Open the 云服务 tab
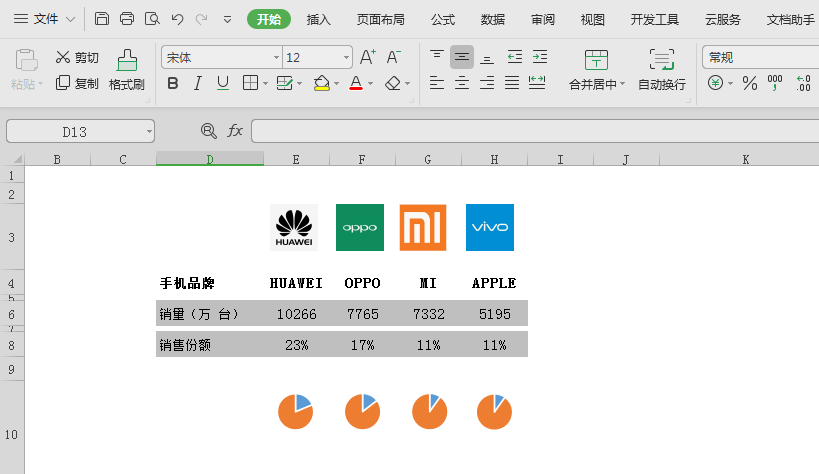 723,19
